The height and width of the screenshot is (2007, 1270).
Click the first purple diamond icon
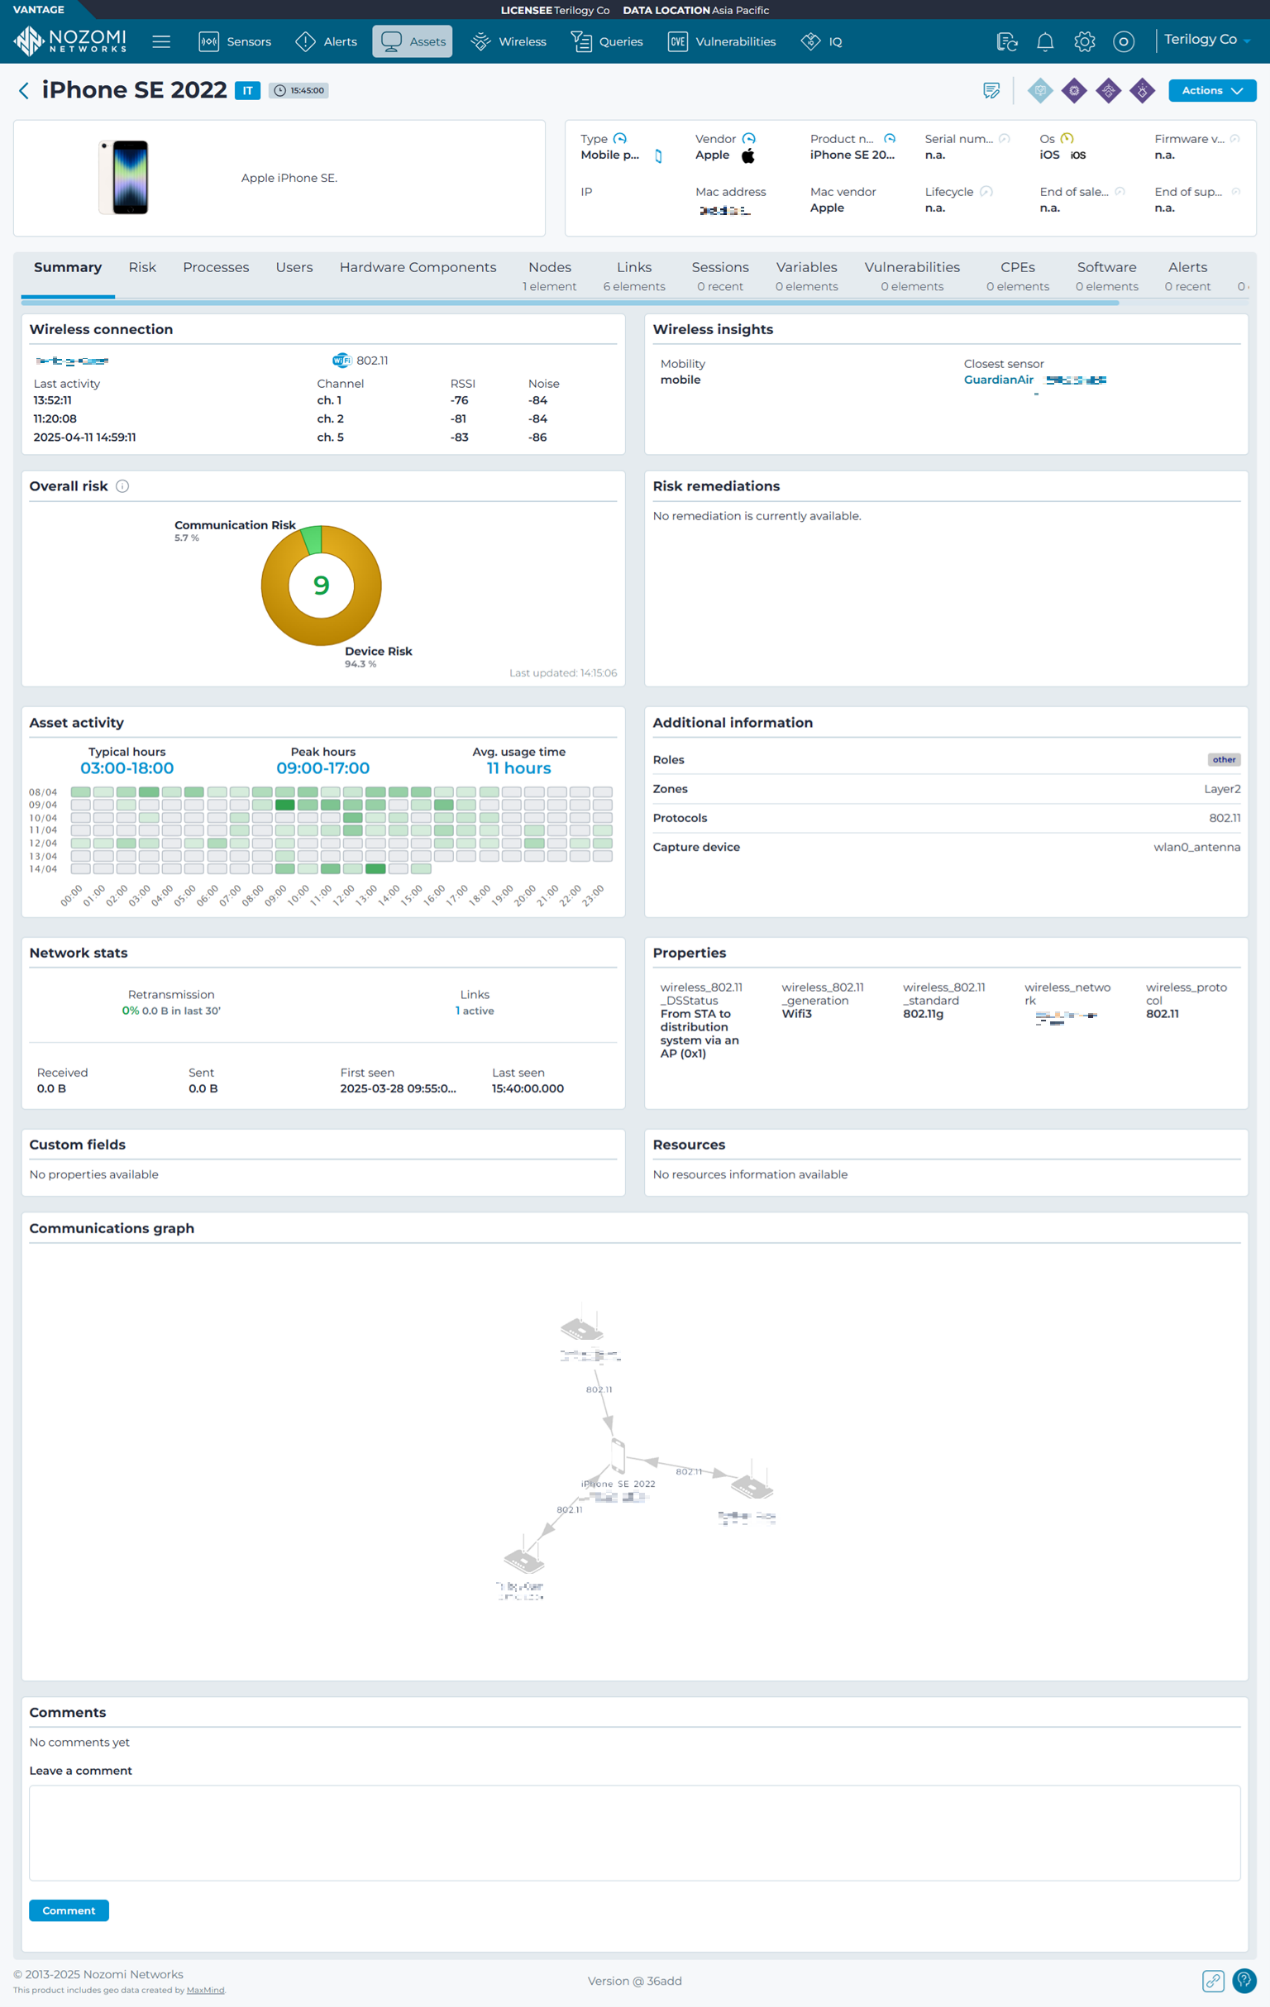1074,90
